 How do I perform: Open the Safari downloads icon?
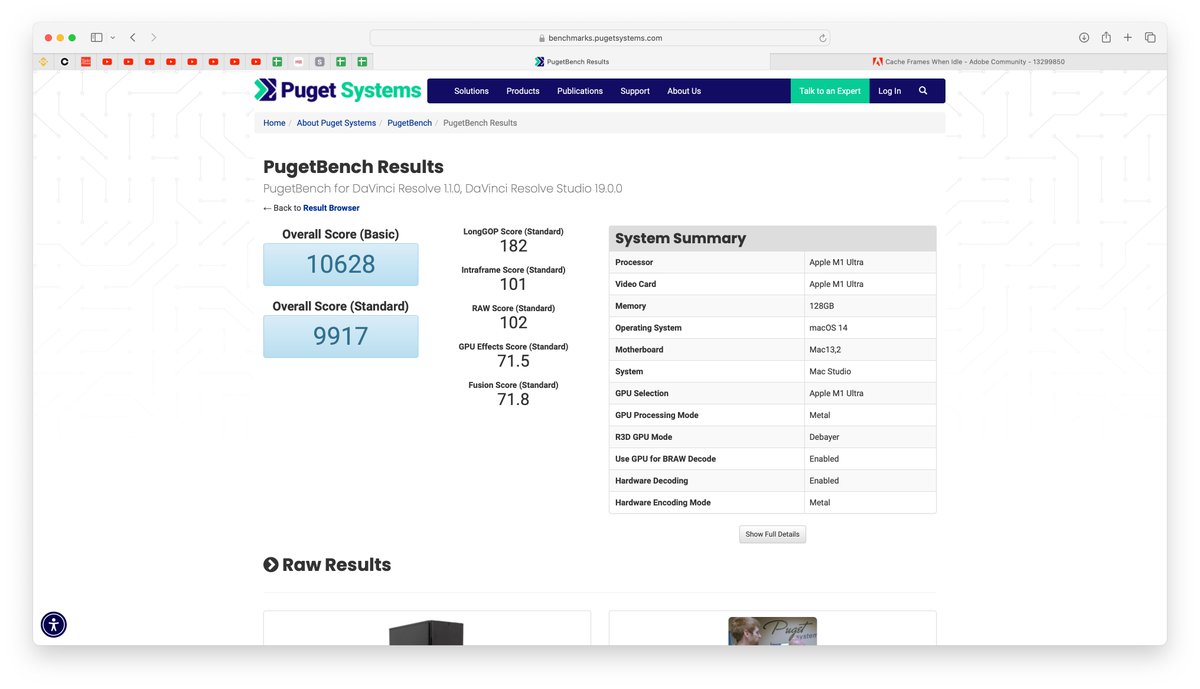(1084, 37)
